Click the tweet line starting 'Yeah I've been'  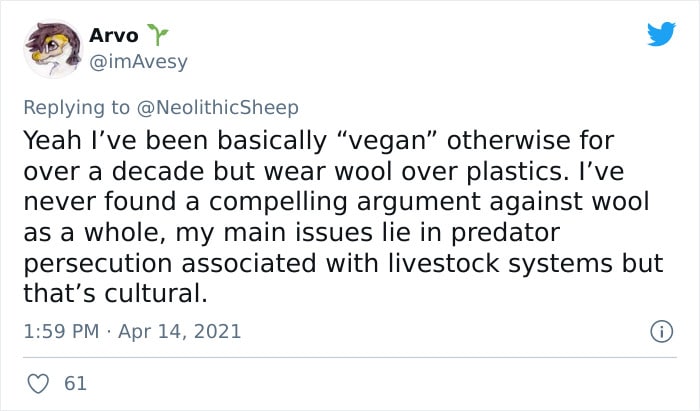click(x=319, y=141)
